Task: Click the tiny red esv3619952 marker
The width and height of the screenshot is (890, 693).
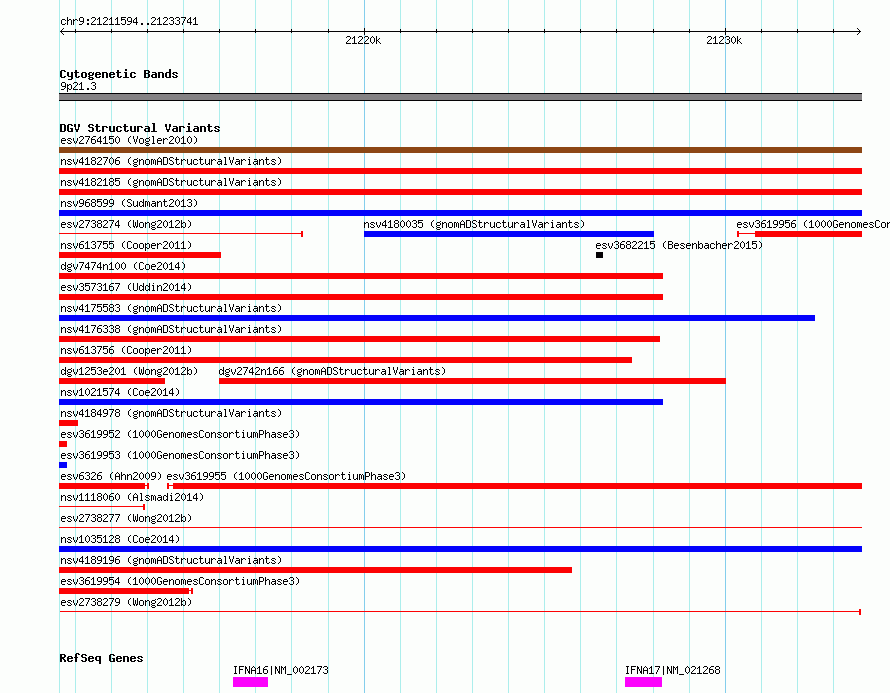Action: pyautogui.click(x=63, y=444)
